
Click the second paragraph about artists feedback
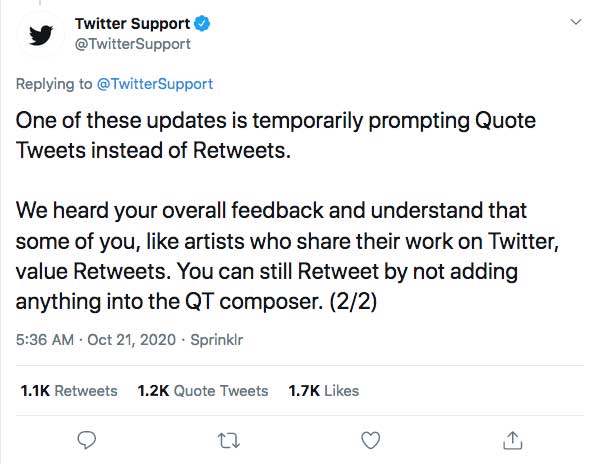pyautogui.click(x=287, y=256)
